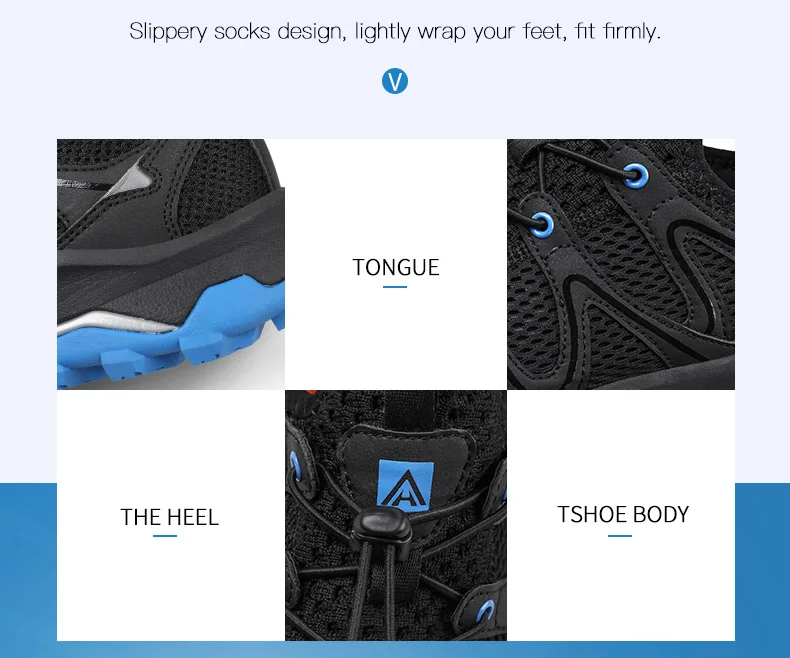This screenshot has height=658, width=790.
Task: Click the lower blue lace eyelet
Action: (542, 224)
